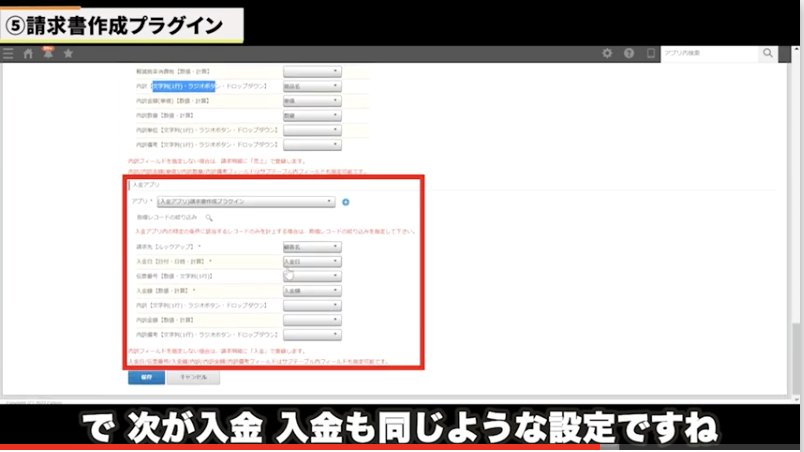Click the search button in top search bar
Viewport: 804px width, 452px height.
click(767, 53)
